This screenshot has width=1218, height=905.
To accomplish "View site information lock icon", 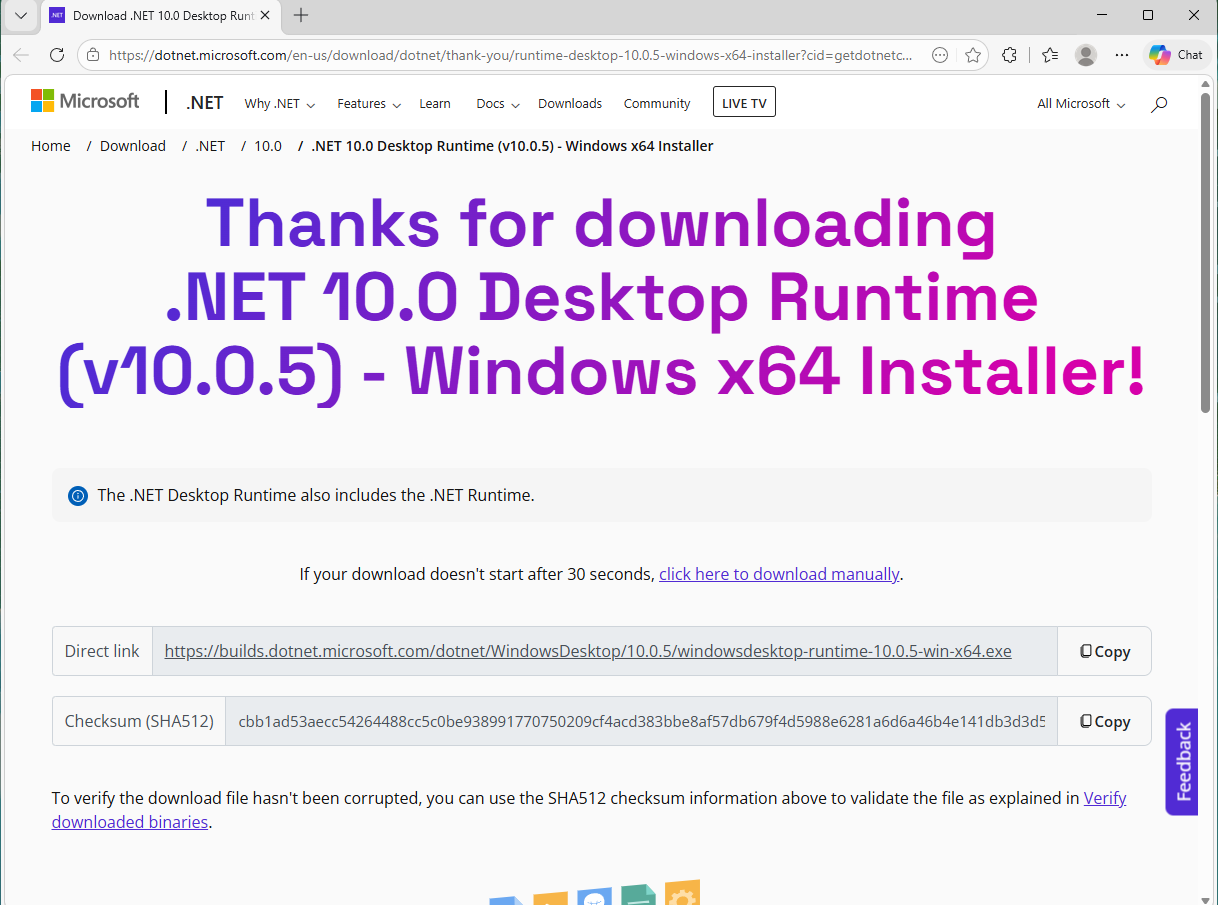I will 93,55.
